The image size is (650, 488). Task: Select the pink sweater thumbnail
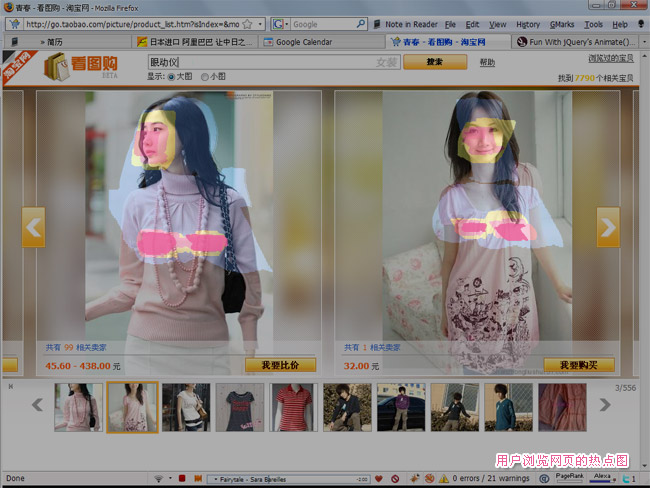(x=78, y=407)
